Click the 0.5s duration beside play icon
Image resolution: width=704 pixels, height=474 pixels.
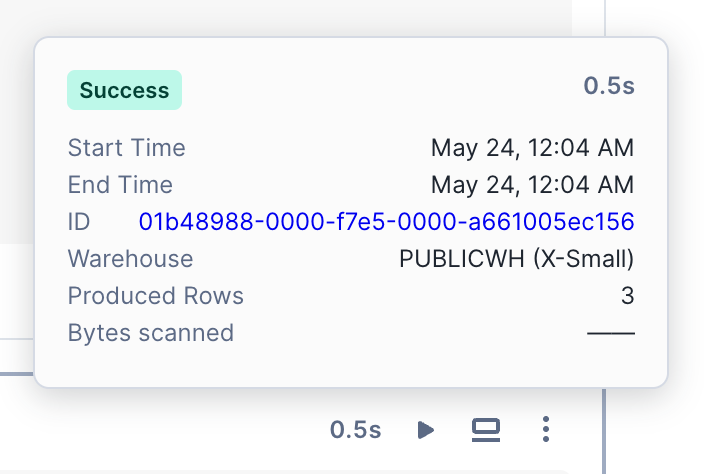coord(356,430)
